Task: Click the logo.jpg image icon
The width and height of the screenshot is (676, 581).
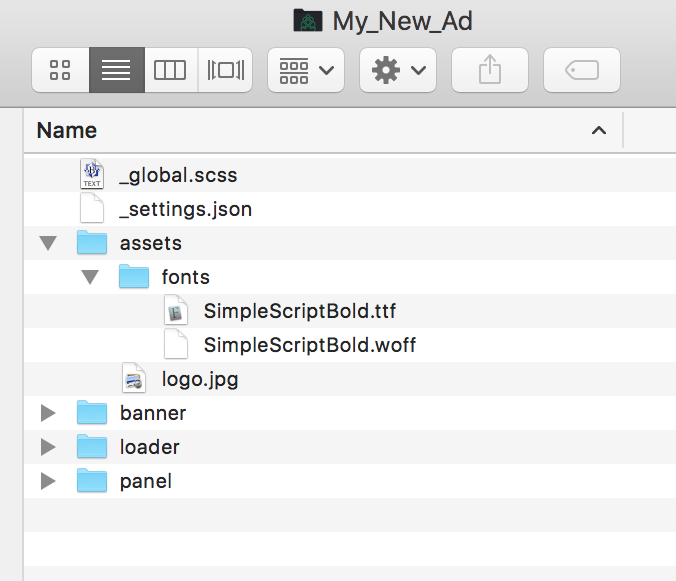Action: pyautogui.click(x=134, y=378)
